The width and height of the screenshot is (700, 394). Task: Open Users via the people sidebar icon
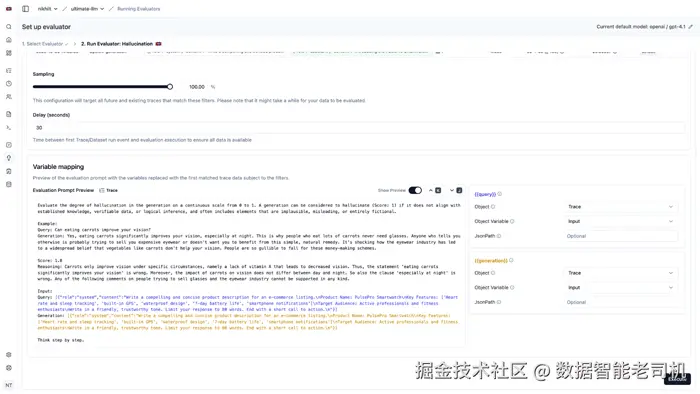(x=8, y=96)
